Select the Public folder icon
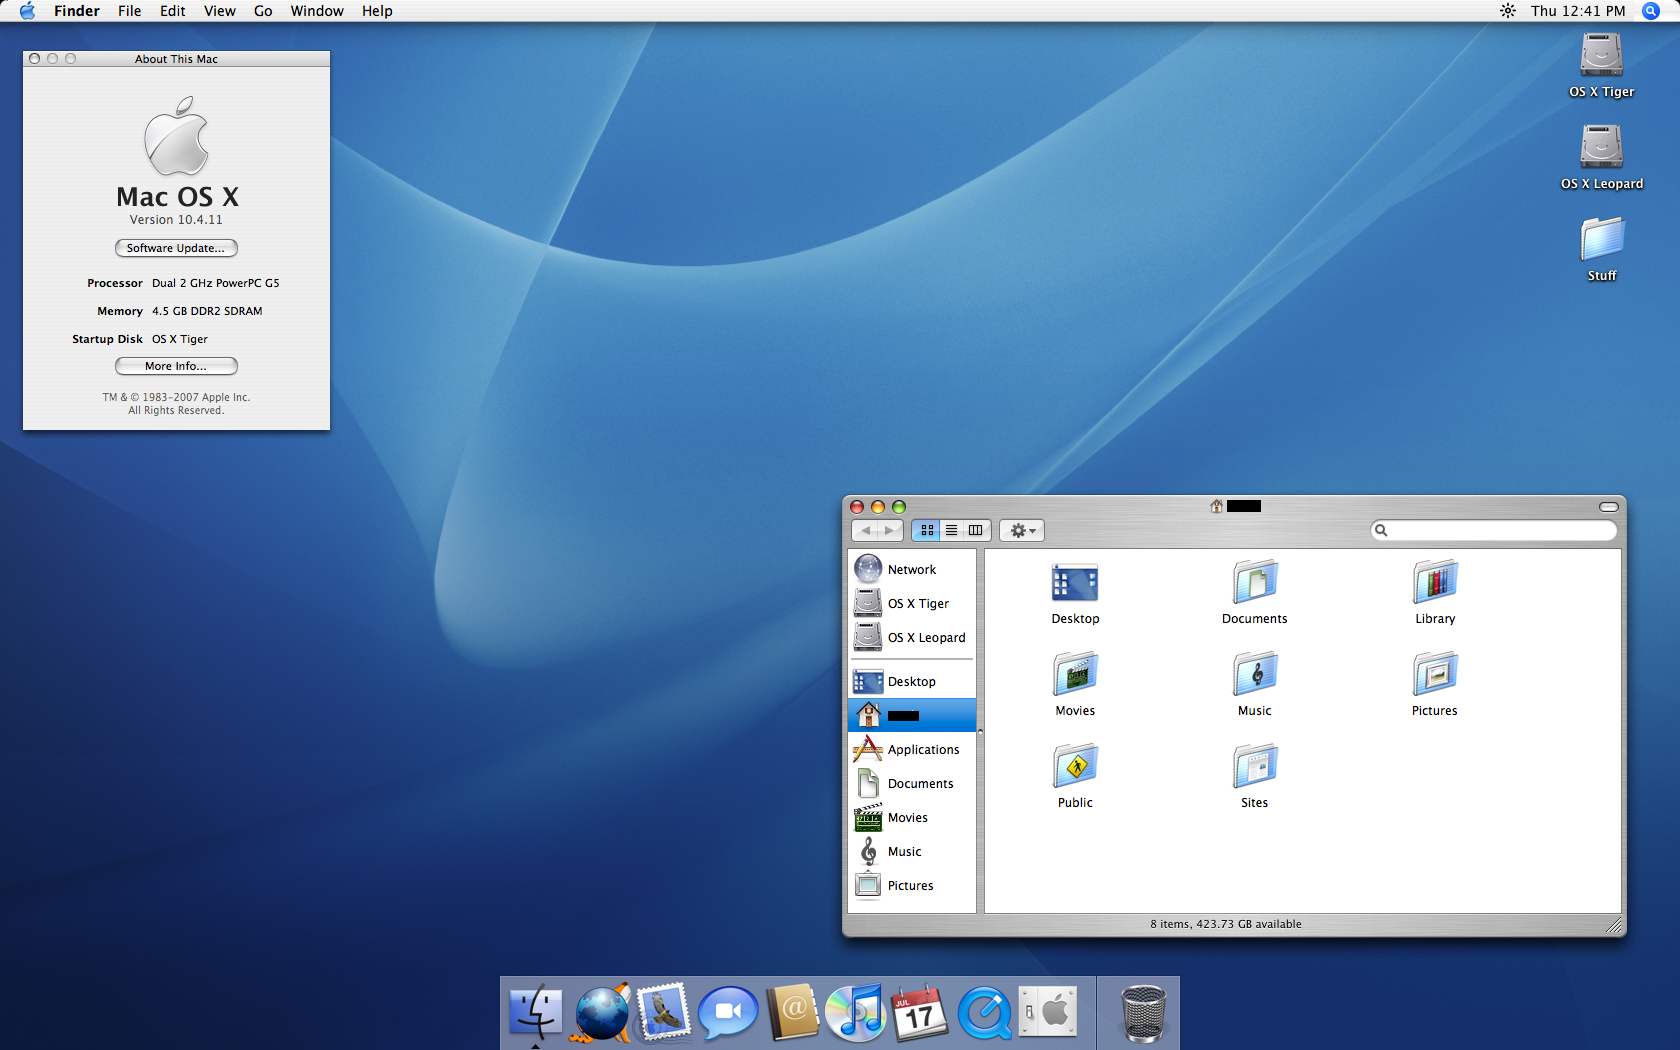 coord(1075,767)
